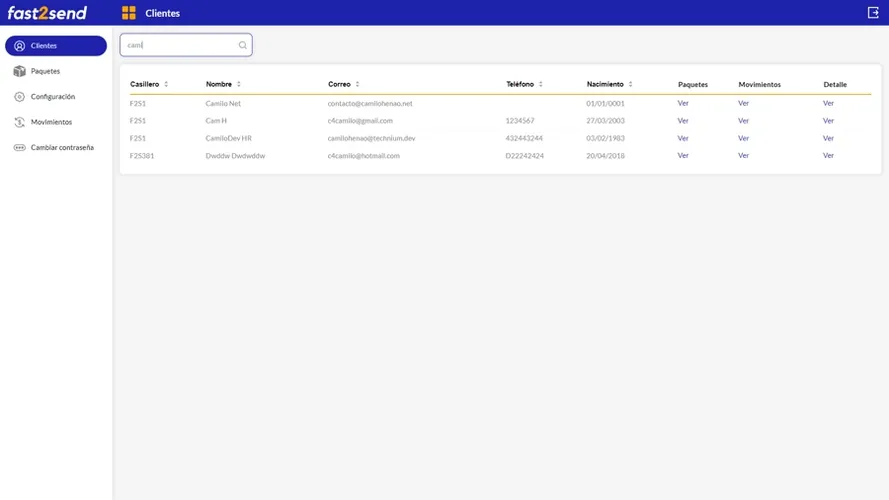View Movimientos for Cam H
Image resolution: width=889 pixels, height=500 pixels.
[x=743, y=120]
